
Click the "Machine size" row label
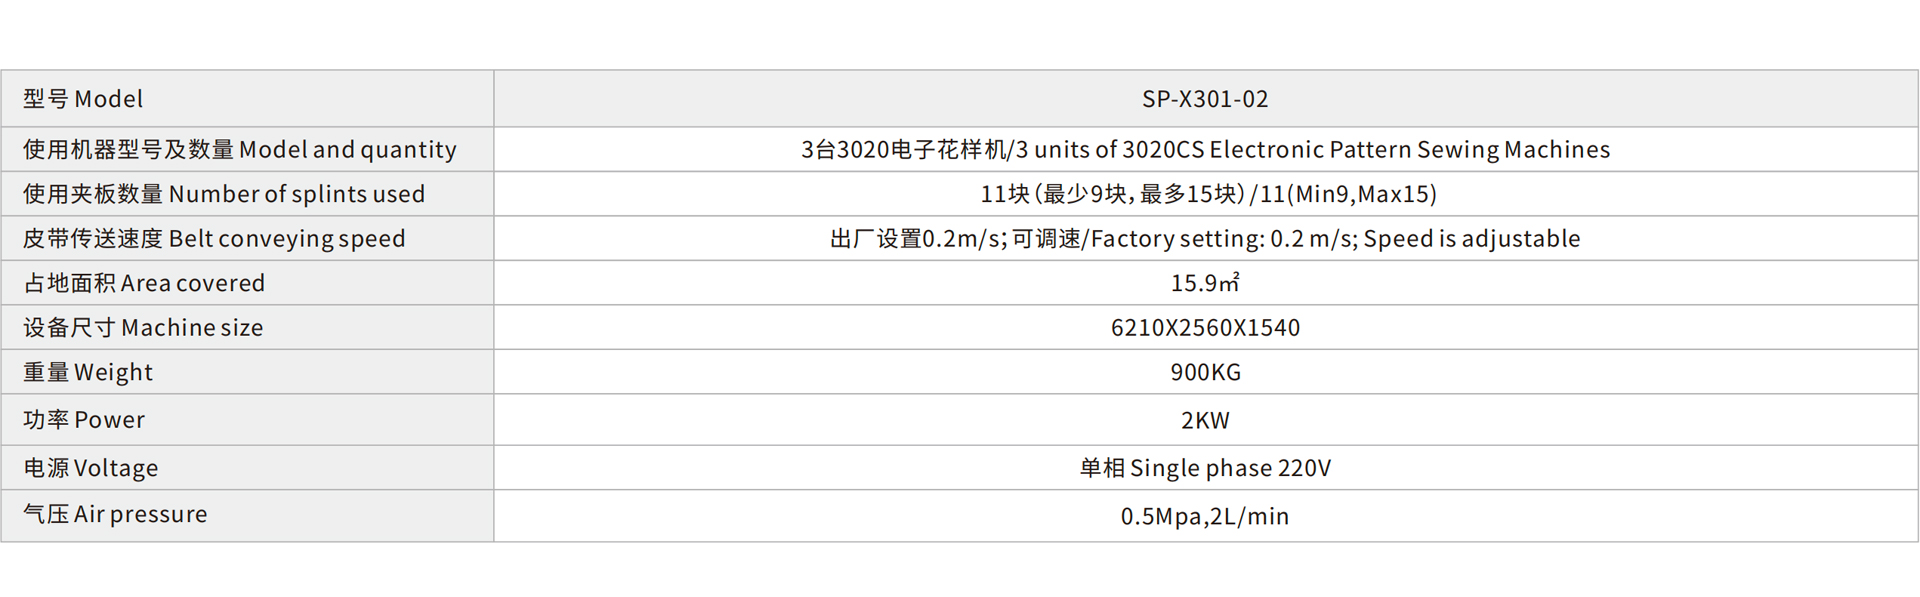tap(143, 327)
